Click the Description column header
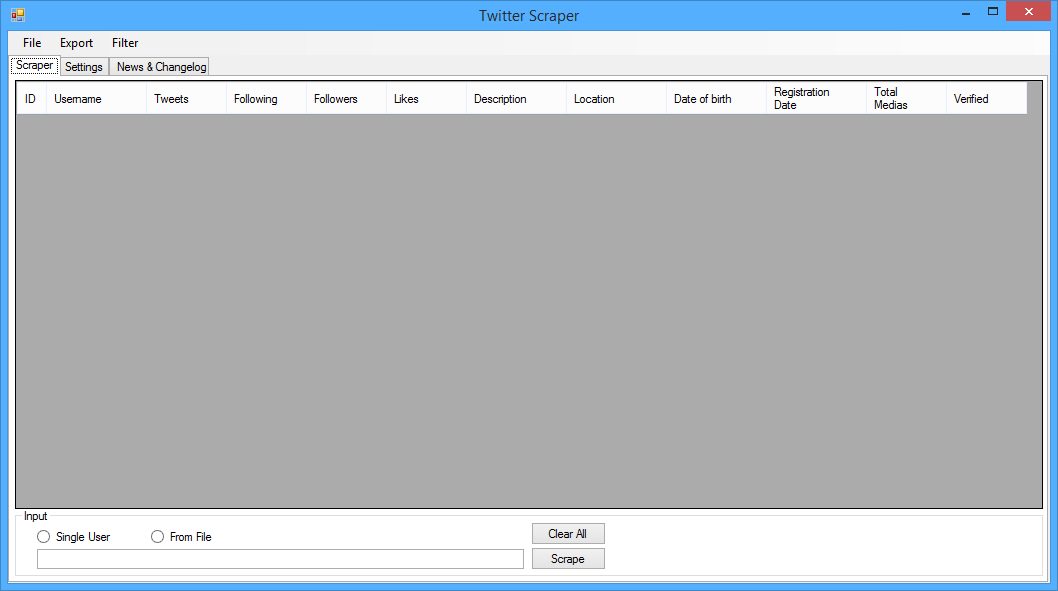The image size is (1058, 591). pyautogui.click(x=516, y=98)
